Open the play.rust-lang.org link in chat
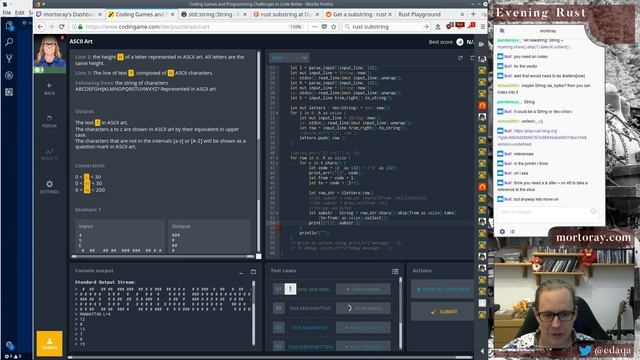 pos(542,138)
